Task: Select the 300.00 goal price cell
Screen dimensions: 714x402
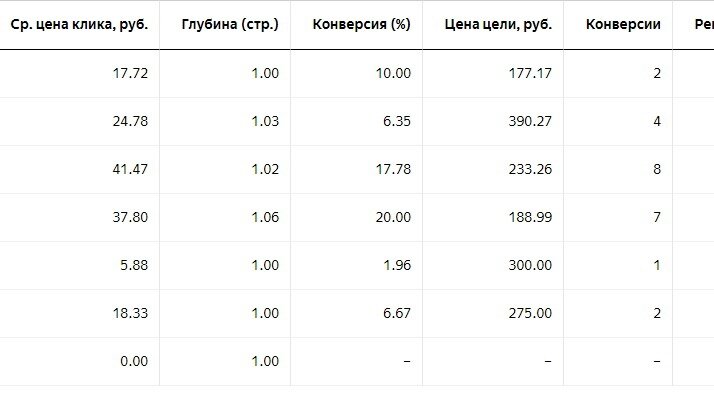Action: click(530, 265)
